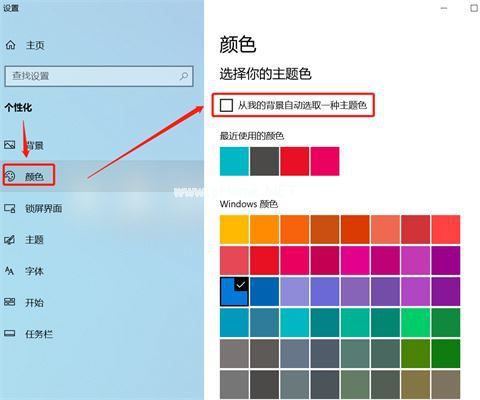Click the 主题 themes brush icon

point(10,239)
